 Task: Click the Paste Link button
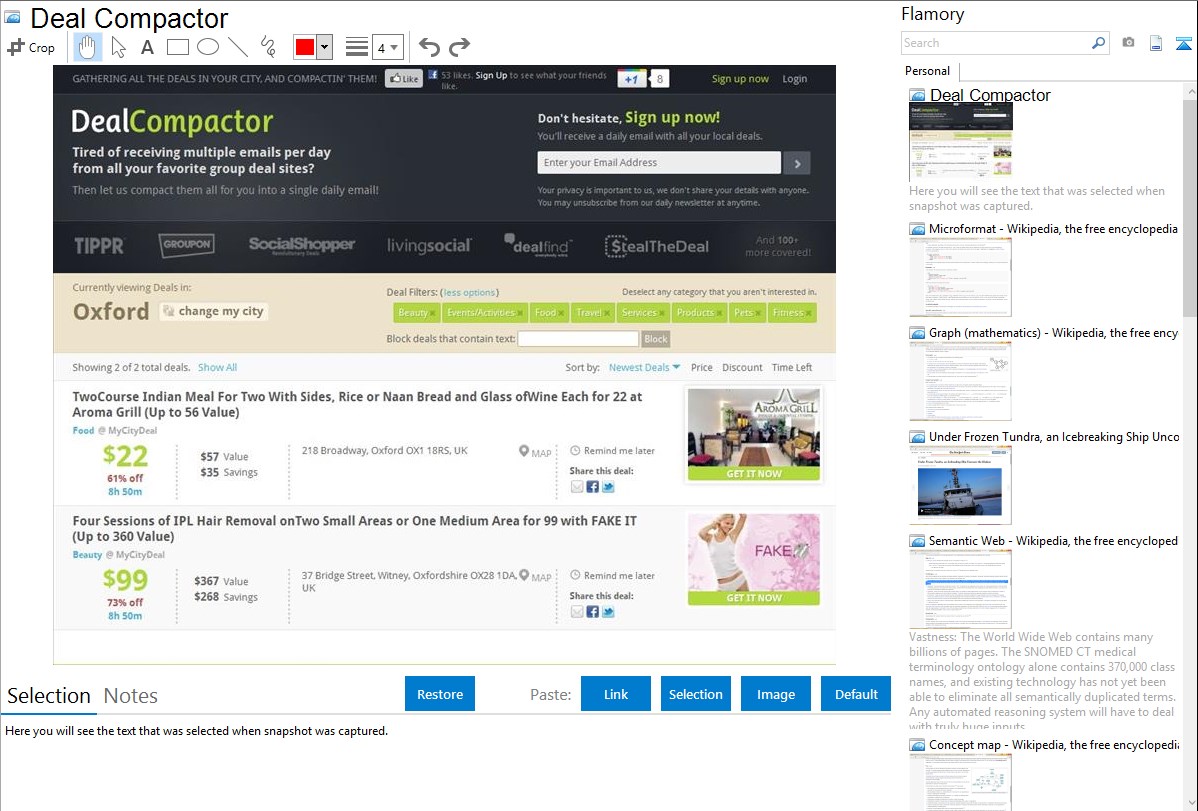616,694
